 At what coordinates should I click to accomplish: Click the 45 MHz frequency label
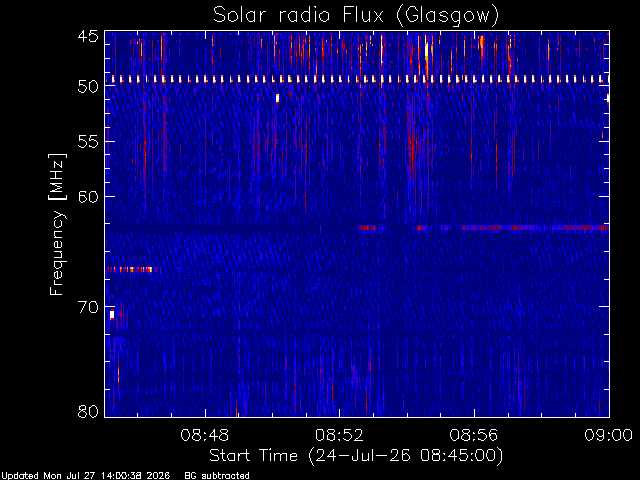(88, 36)
